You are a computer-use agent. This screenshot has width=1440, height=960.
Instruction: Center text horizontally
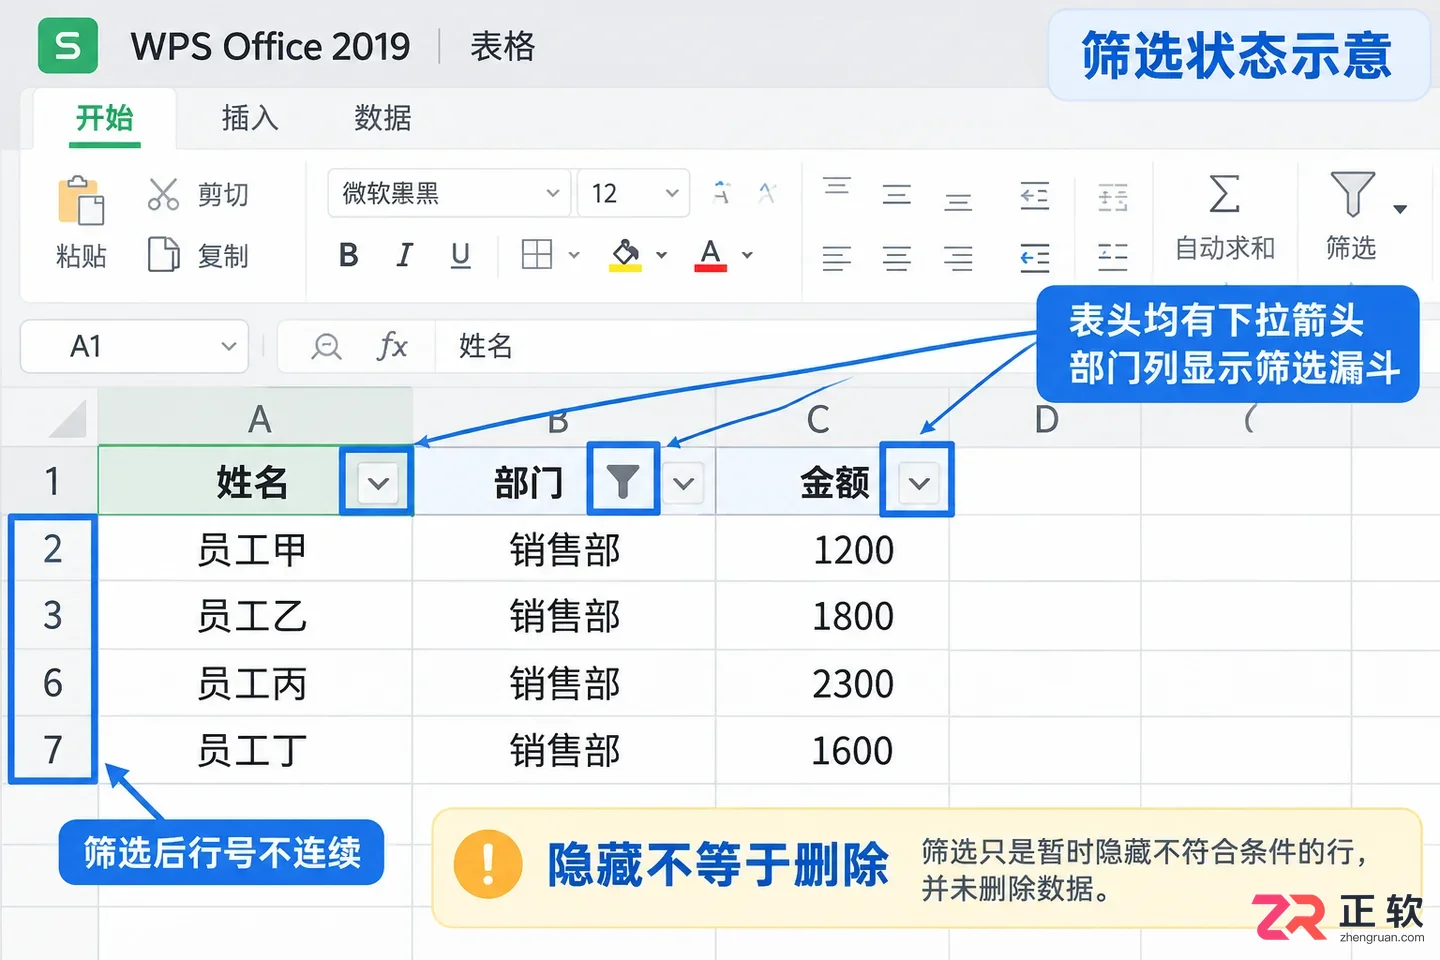tap(897, 259)
